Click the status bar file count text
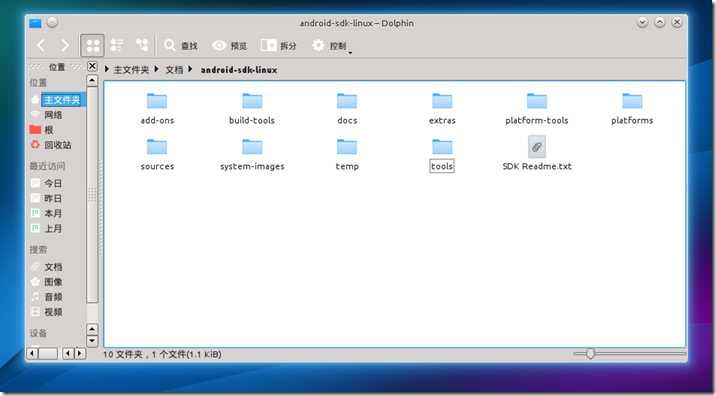 pos(162,354)
